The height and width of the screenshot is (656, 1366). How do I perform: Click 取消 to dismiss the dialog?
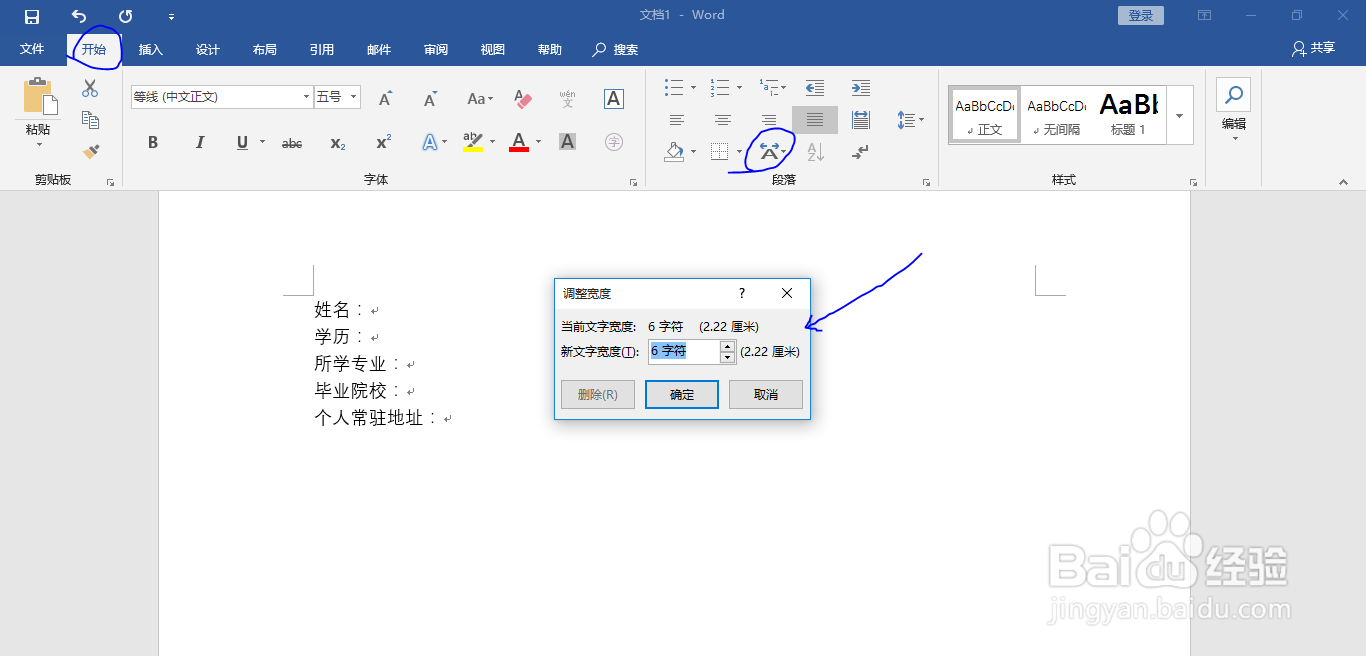click(x=765, y=394)
